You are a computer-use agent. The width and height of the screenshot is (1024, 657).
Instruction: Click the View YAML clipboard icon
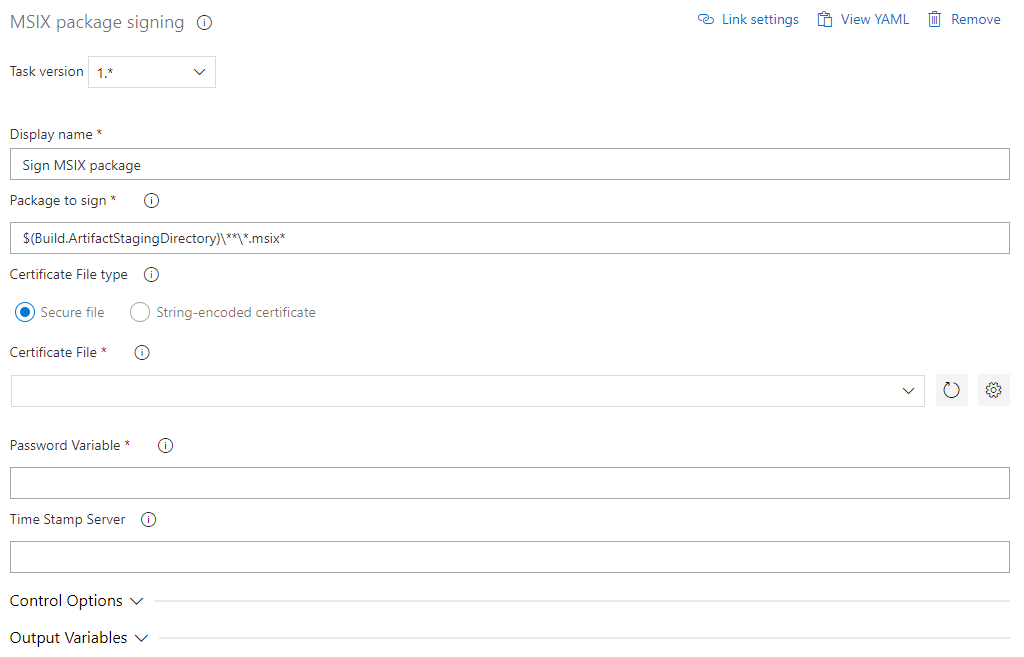825,20
